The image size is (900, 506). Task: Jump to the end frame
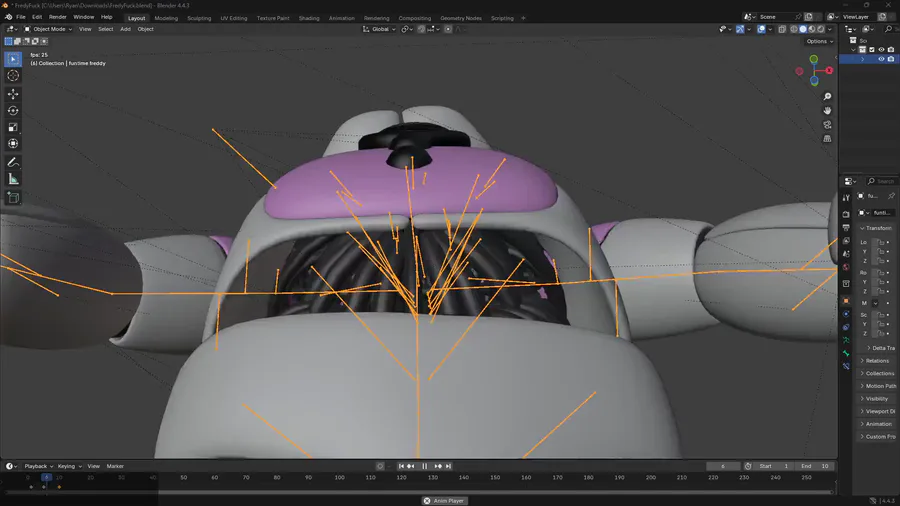tap(448, 466)
